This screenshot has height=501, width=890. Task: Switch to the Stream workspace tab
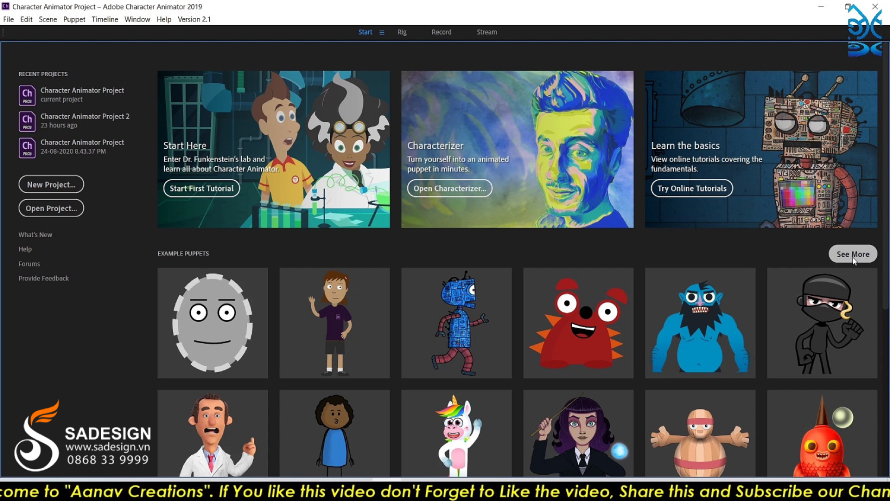click(486, 32)
